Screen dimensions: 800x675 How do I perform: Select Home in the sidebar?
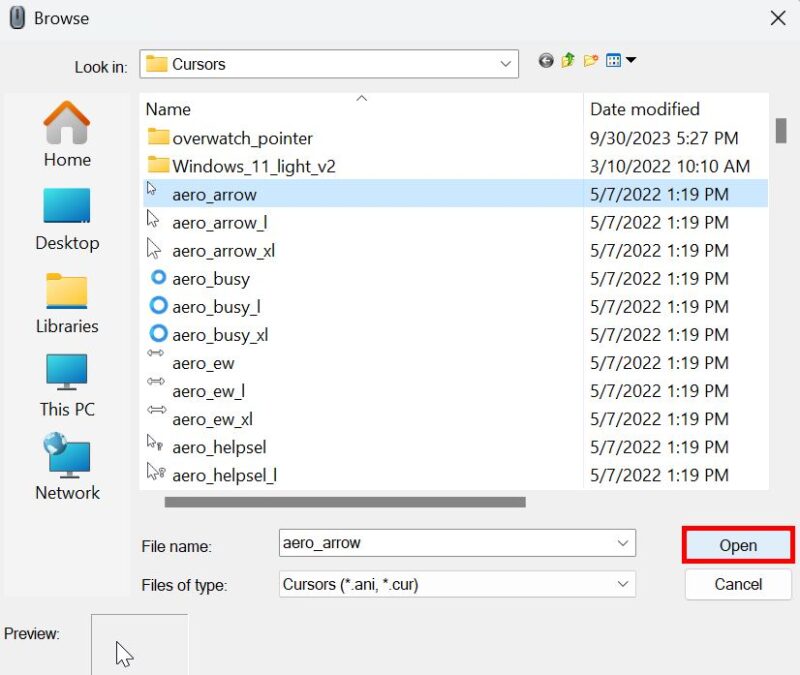click(x=66, y=135)
